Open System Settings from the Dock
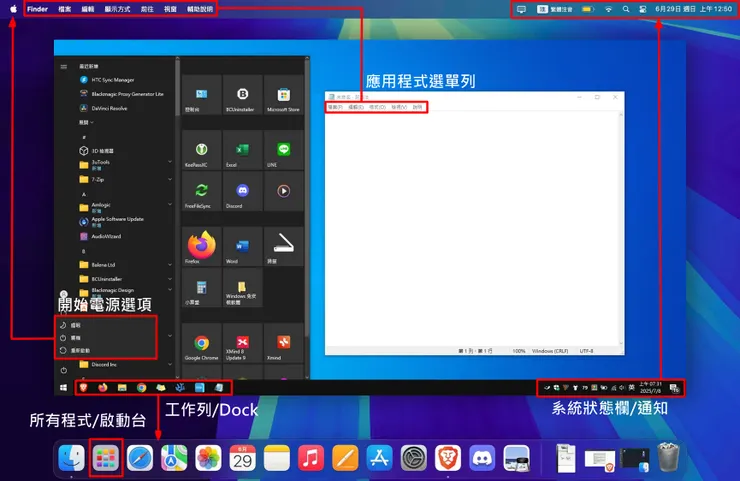This screenshot has height=481, width=740. coord(414,458)
